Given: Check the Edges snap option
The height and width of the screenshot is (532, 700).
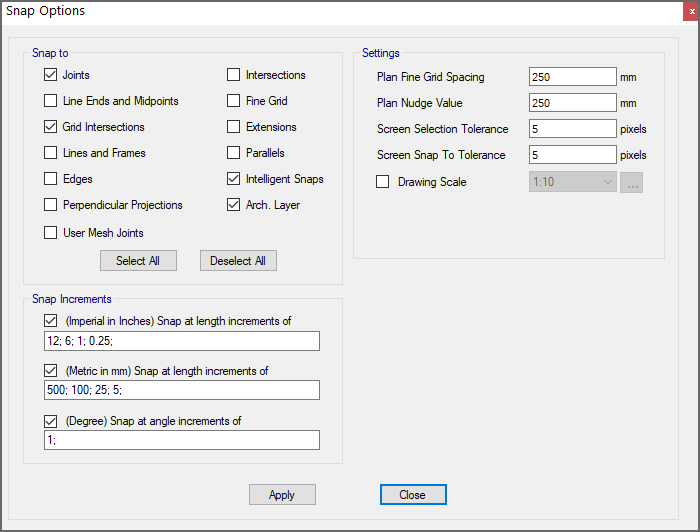Looking at the screenshot, I should tap(51, 179).
